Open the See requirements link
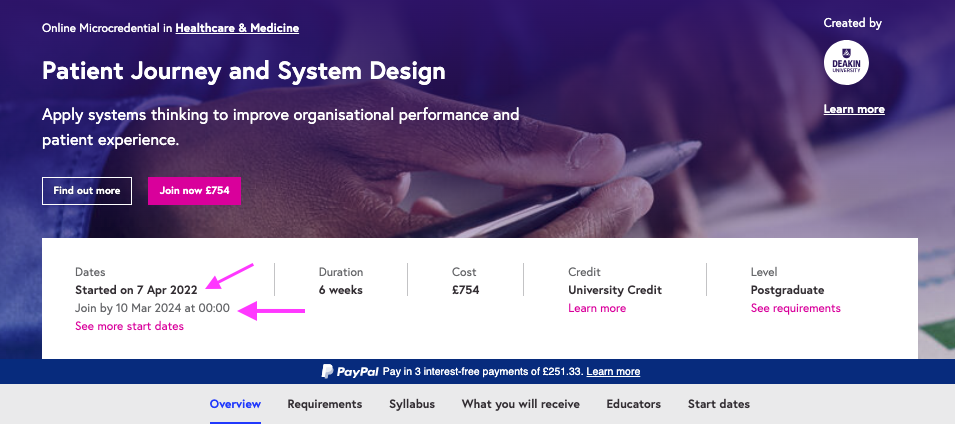This screenshot has width=955, height=439. point(795,308)
